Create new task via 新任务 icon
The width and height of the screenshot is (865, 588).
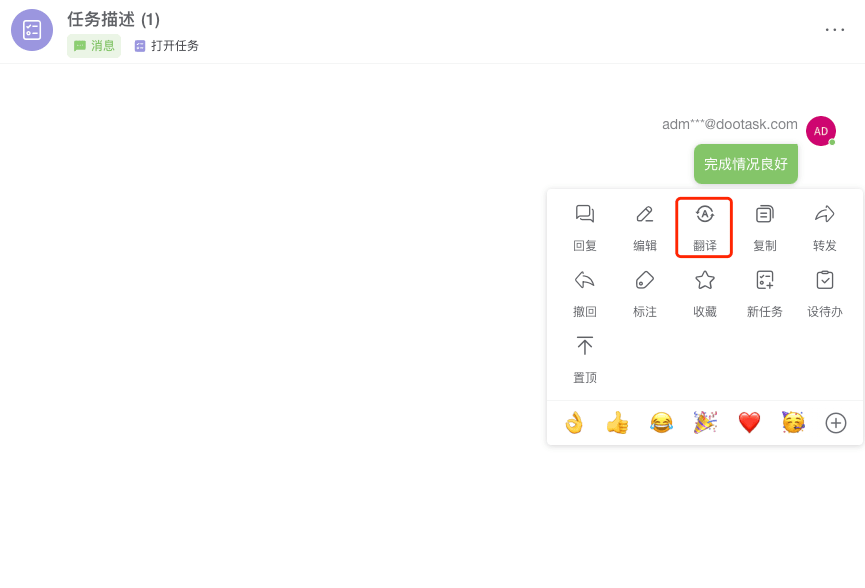coord(765,280)
